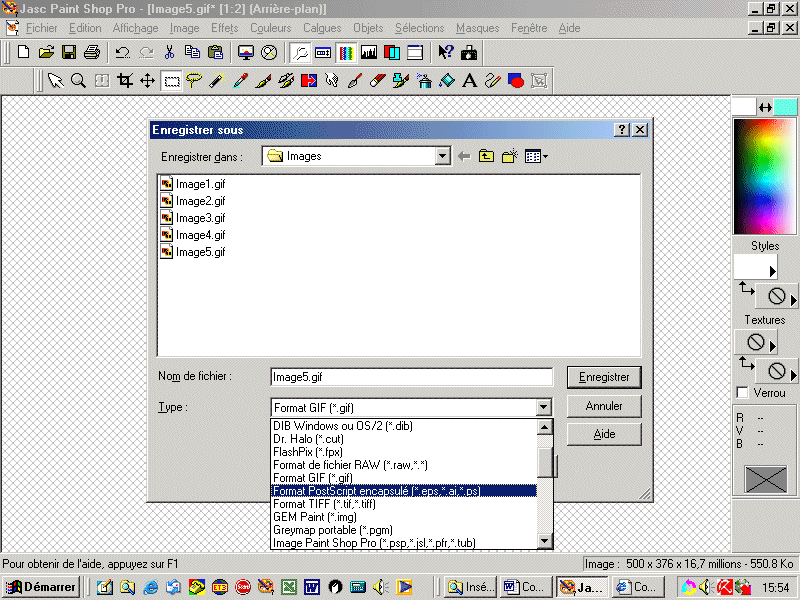Click the white foreground color swatch
Viewport: 800px width, 600px height.
click(x=744, y=107)
